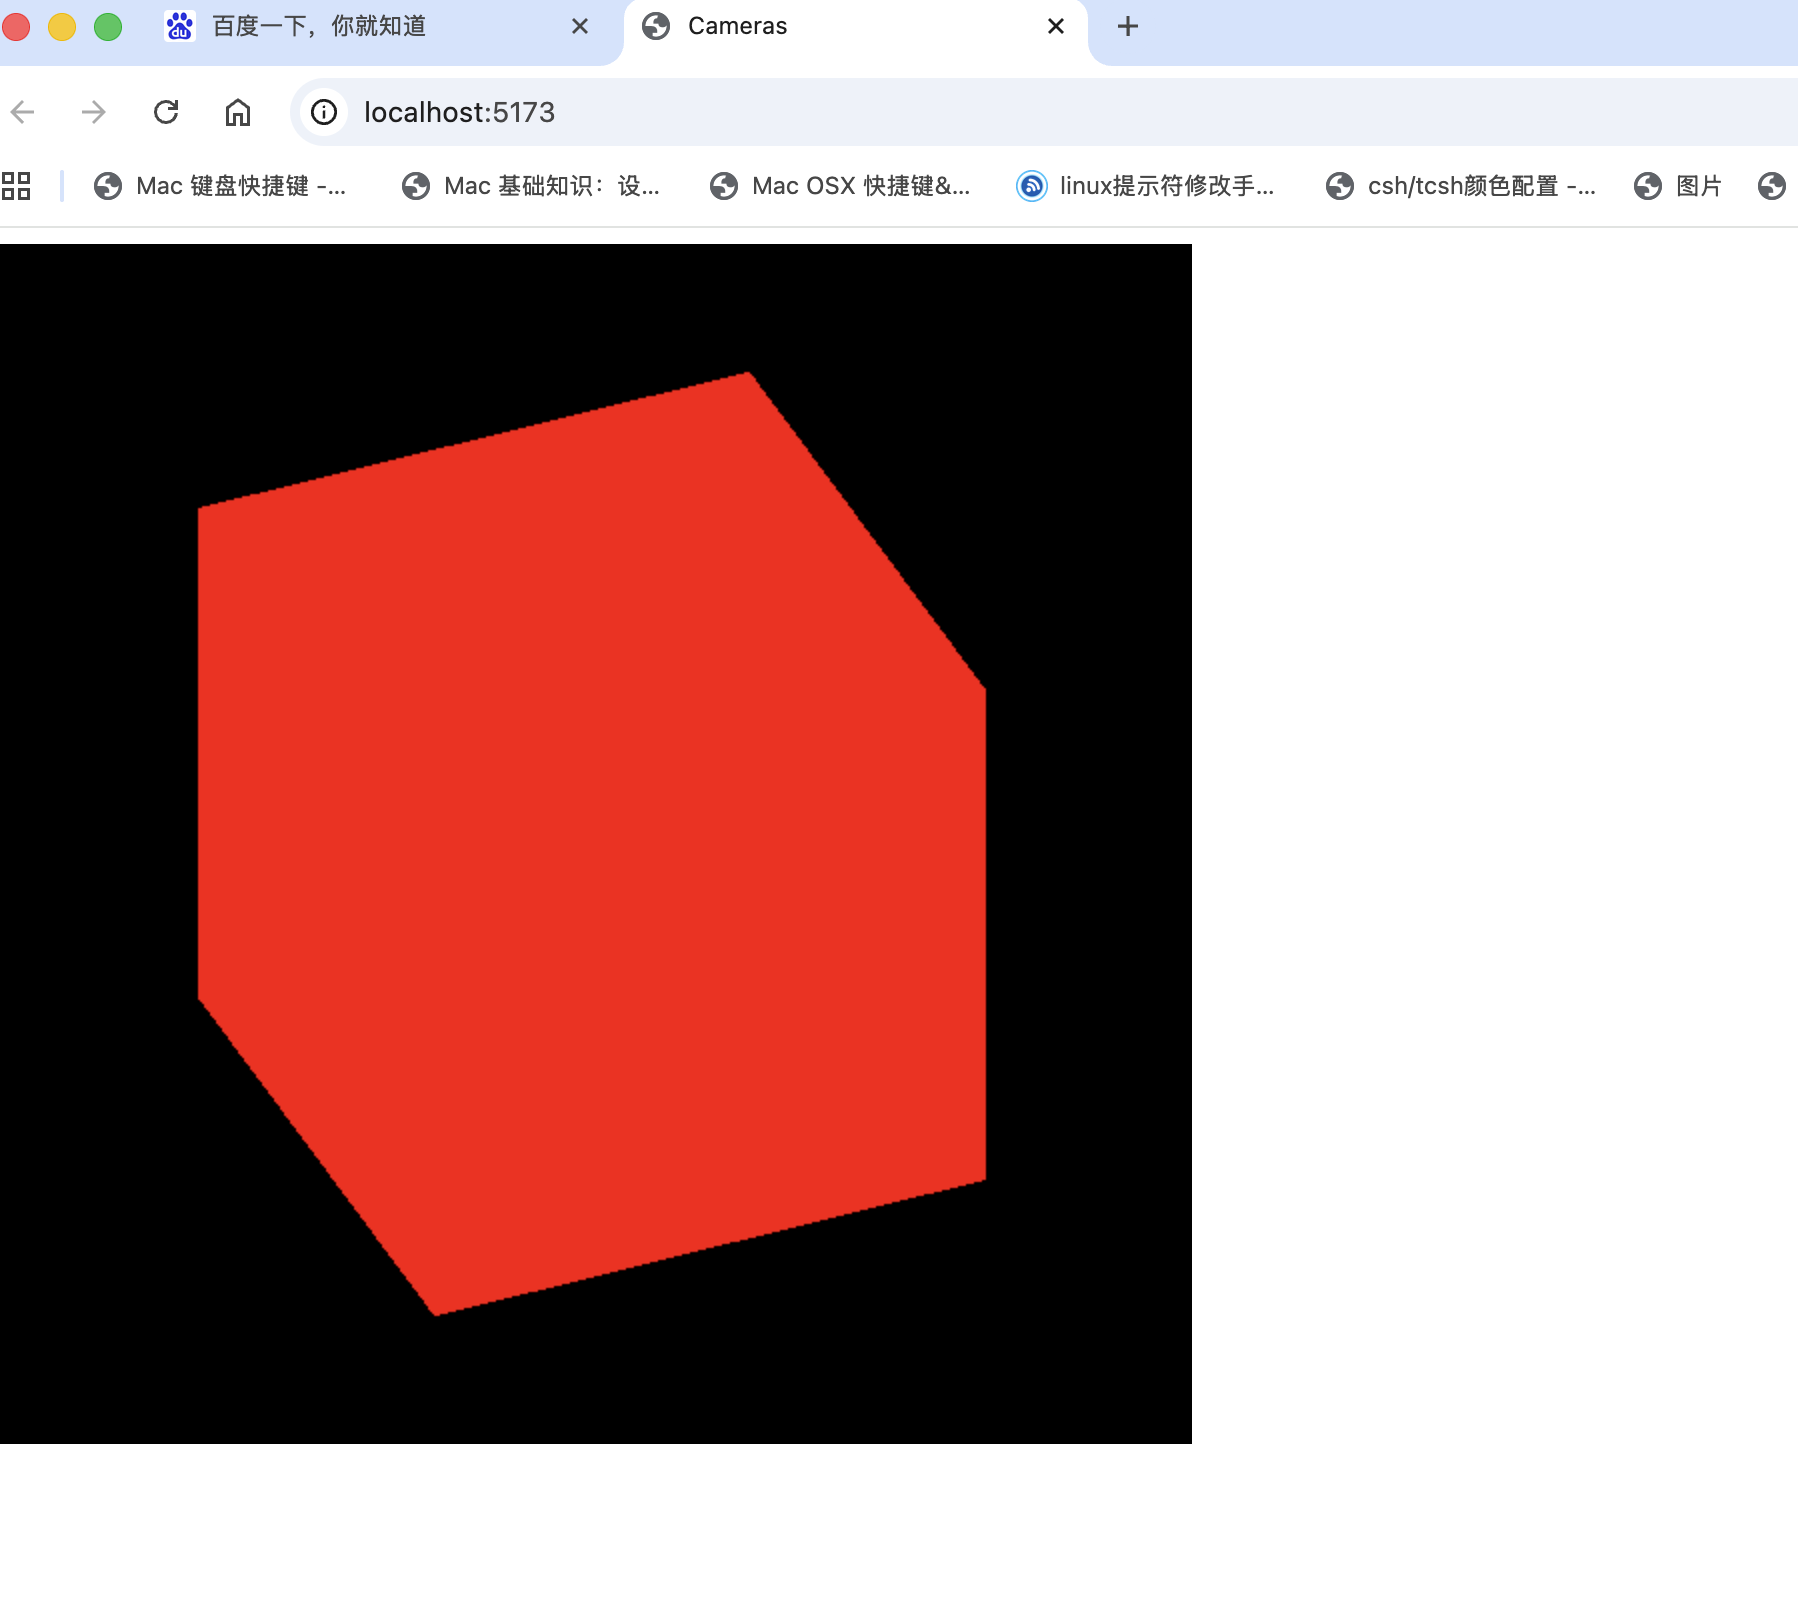Click the last globe bookmark icon
The height and width of the screenshot is (1606, 1798).
click(1772, 186)
